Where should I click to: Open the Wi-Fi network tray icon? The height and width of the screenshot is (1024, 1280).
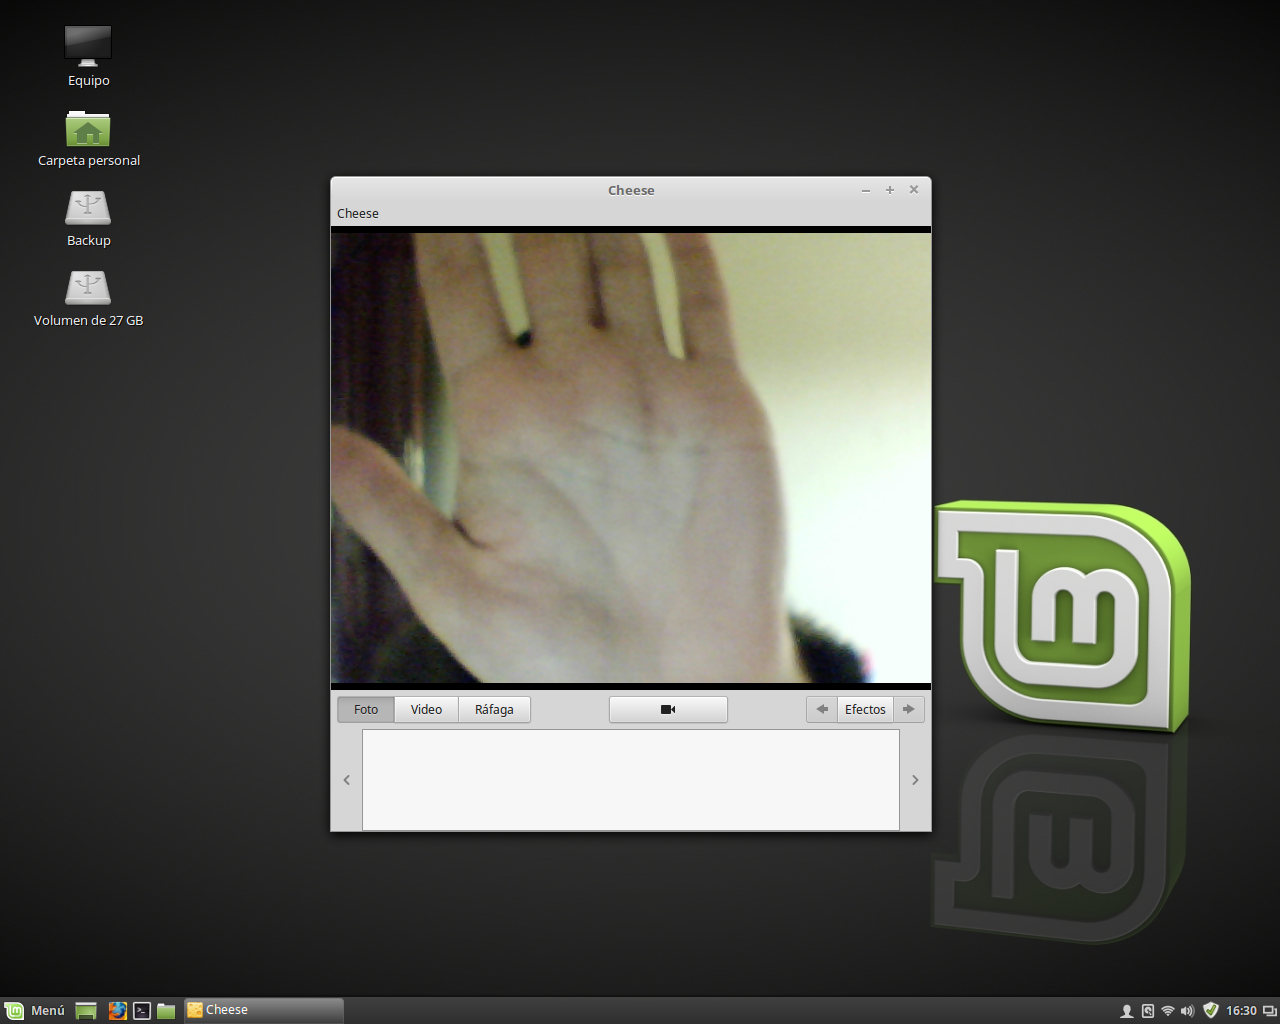pyautogui.click(x=1167, y=1011)
